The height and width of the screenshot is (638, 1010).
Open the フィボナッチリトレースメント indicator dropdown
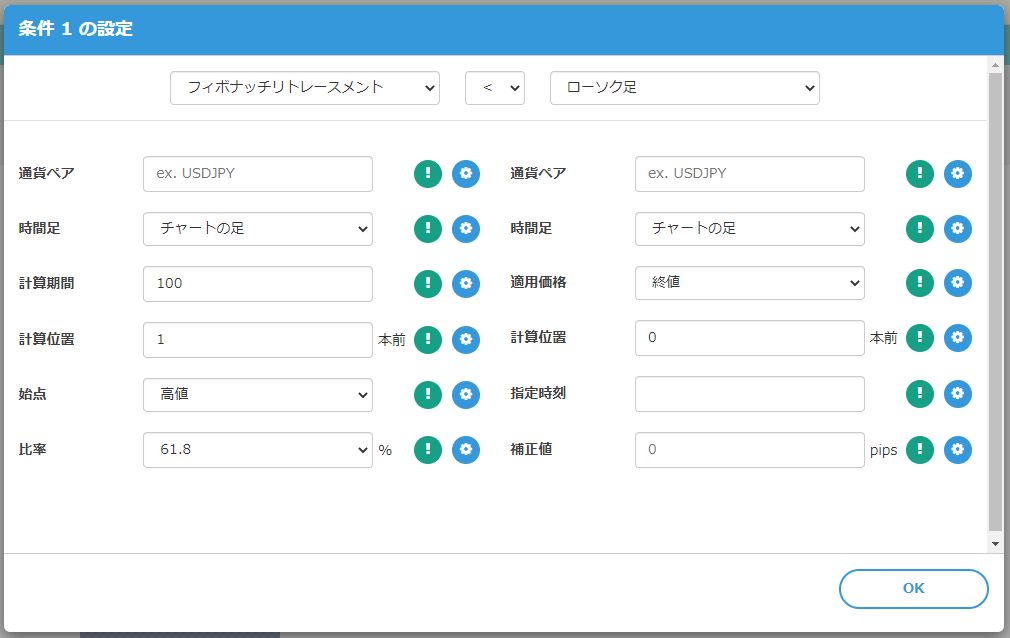pos(305,88)
